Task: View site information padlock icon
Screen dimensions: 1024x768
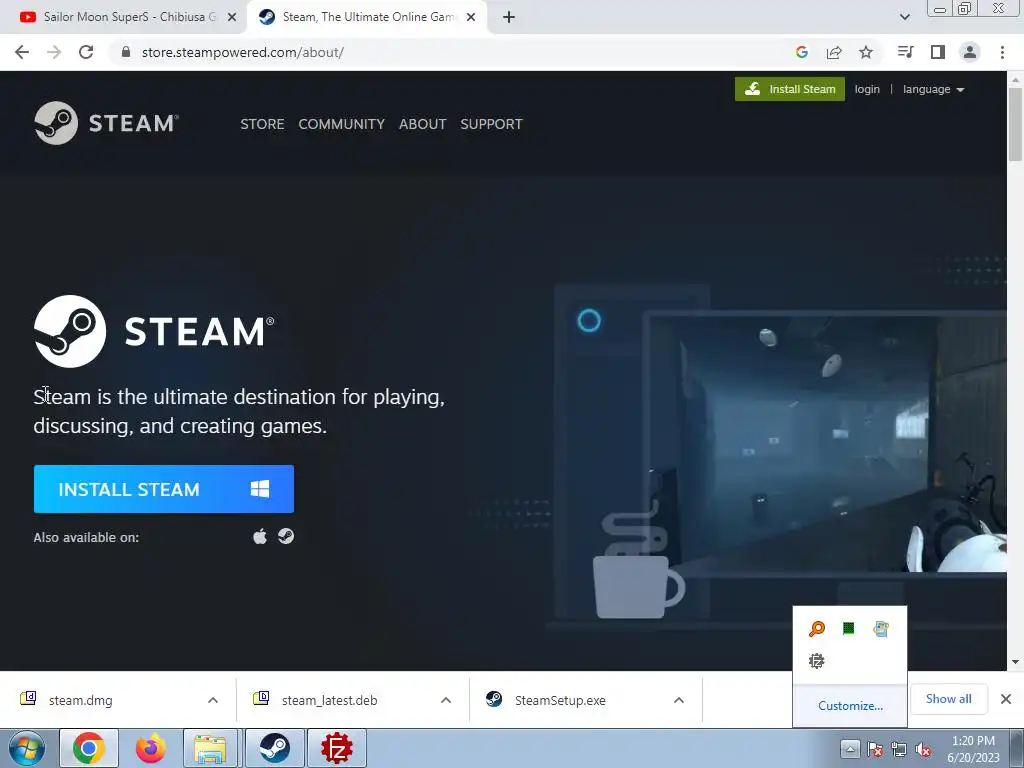Action: click(126, 52)
